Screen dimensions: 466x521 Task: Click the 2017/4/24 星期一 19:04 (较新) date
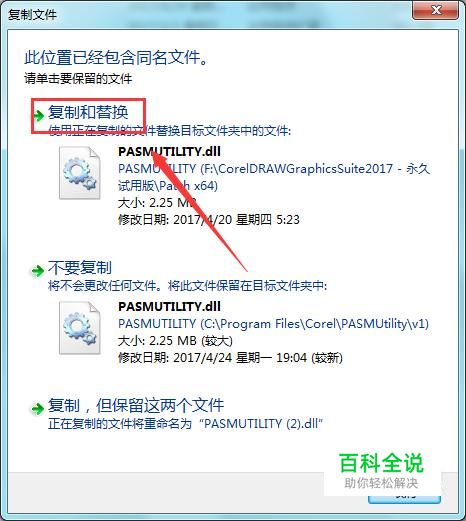230,358
